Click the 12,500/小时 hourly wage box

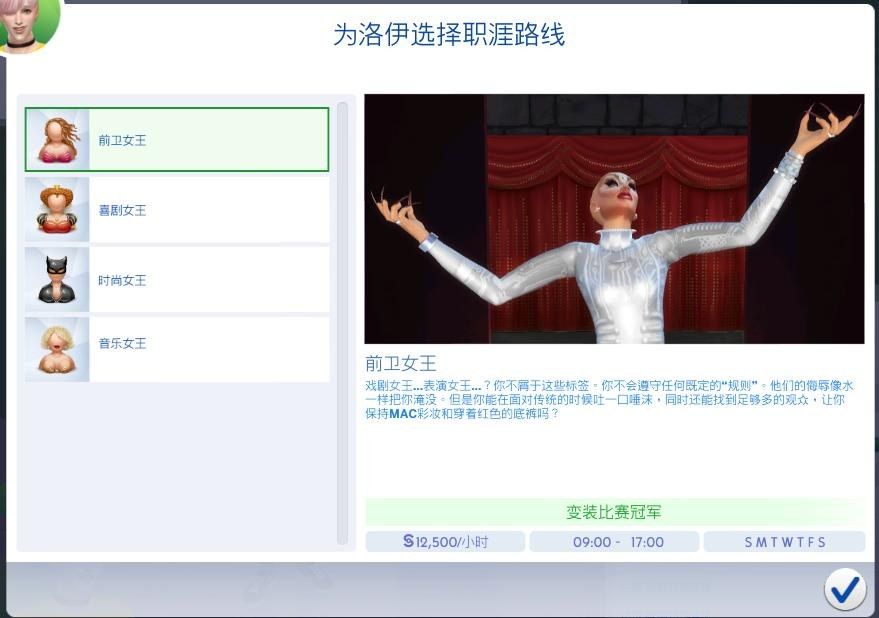click(445, 542)
